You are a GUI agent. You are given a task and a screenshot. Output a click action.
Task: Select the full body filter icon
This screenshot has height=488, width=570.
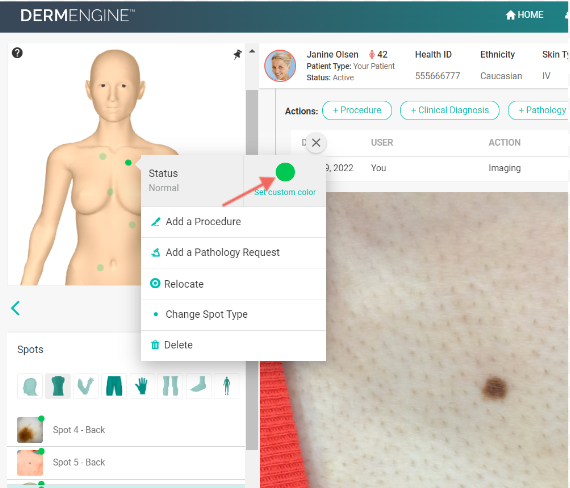(226, 386)
